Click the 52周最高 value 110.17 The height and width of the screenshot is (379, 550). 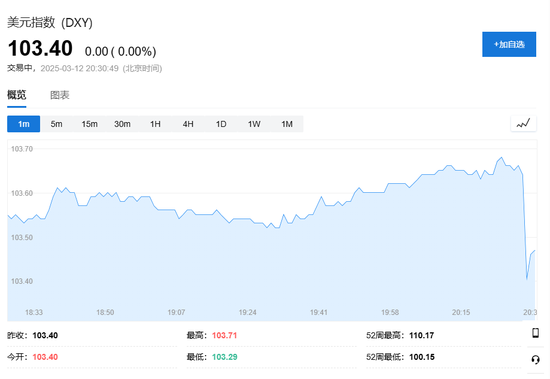click(422, 335)
